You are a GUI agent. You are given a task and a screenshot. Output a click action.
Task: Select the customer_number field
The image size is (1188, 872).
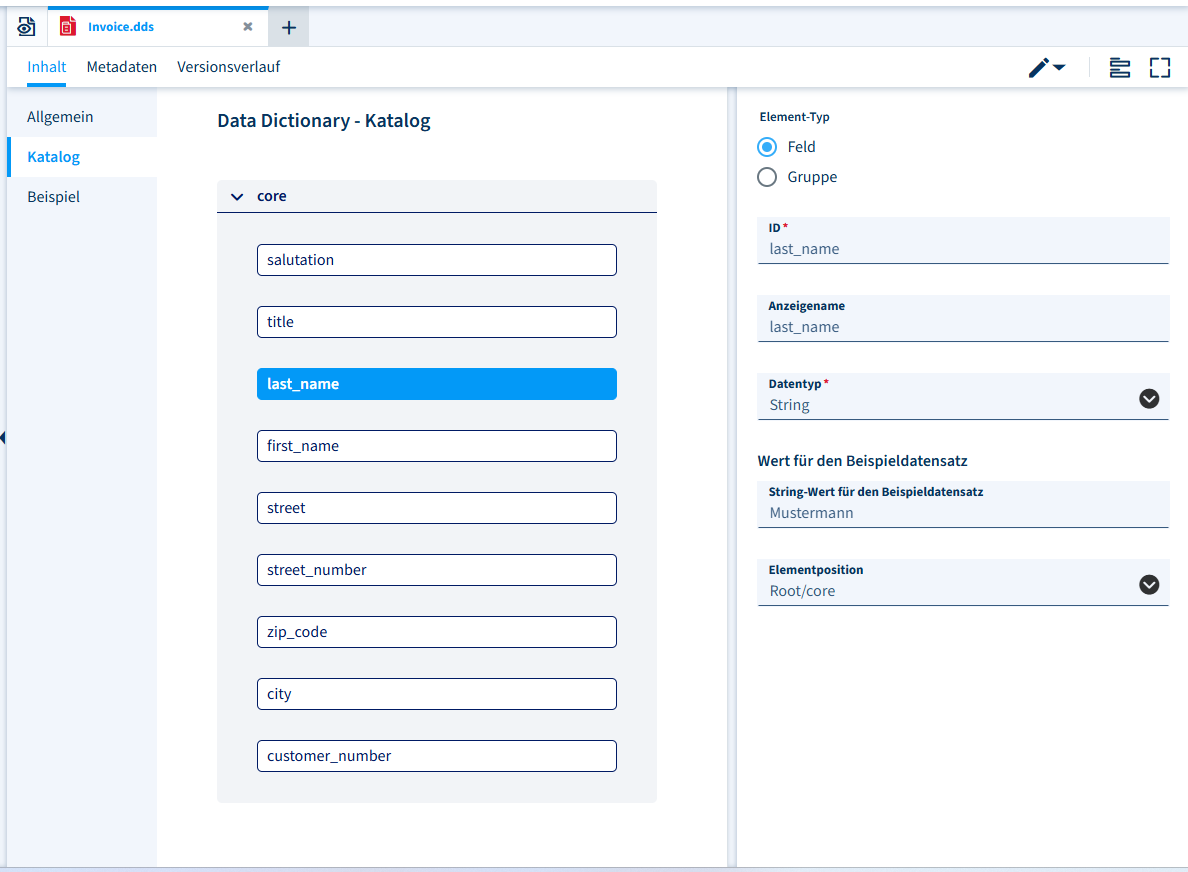pos(436,756)
